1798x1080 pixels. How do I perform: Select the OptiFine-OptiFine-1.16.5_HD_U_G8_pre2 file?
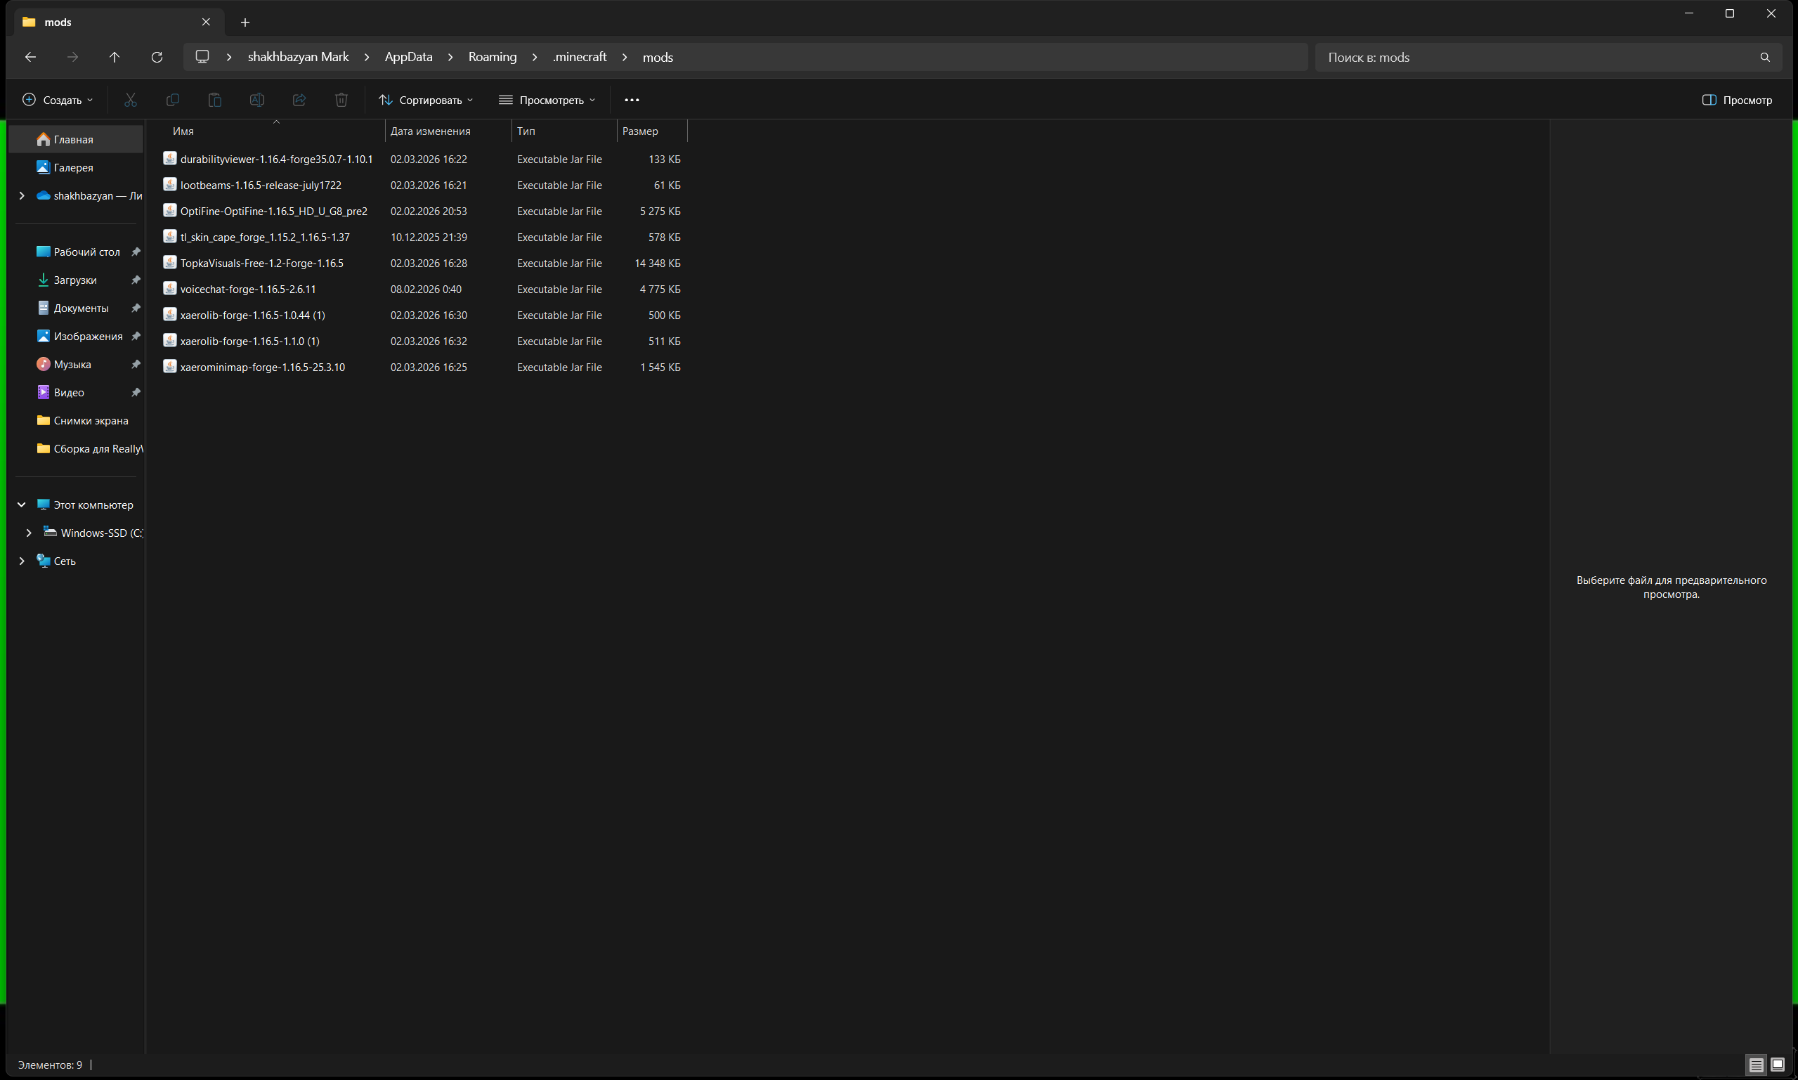point(274,211)
